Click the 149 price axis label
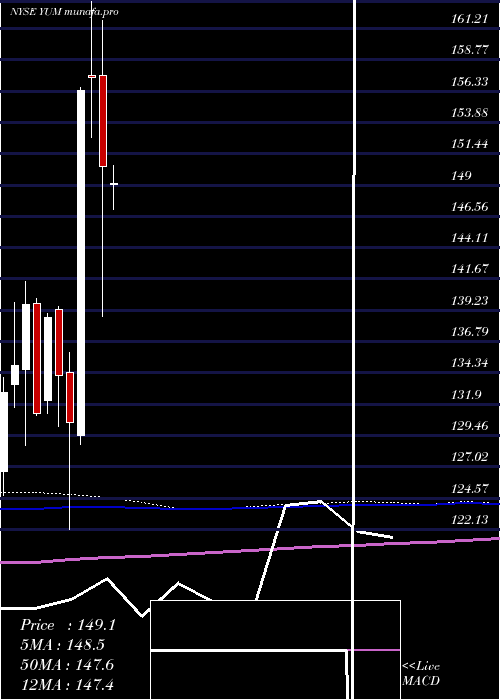The image size is (500, 700). coord(461,175)
